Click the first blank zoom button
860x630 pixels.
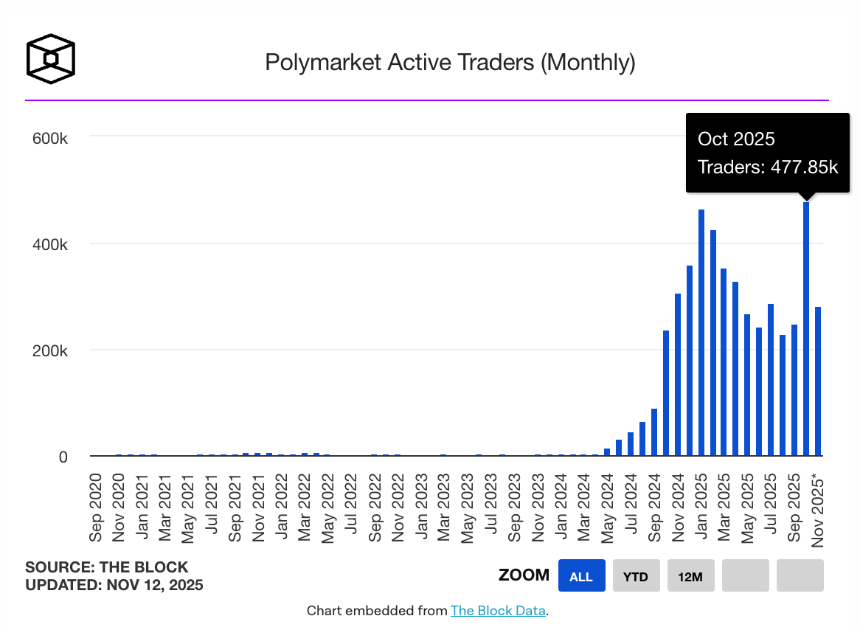click(x=744, y=575)
